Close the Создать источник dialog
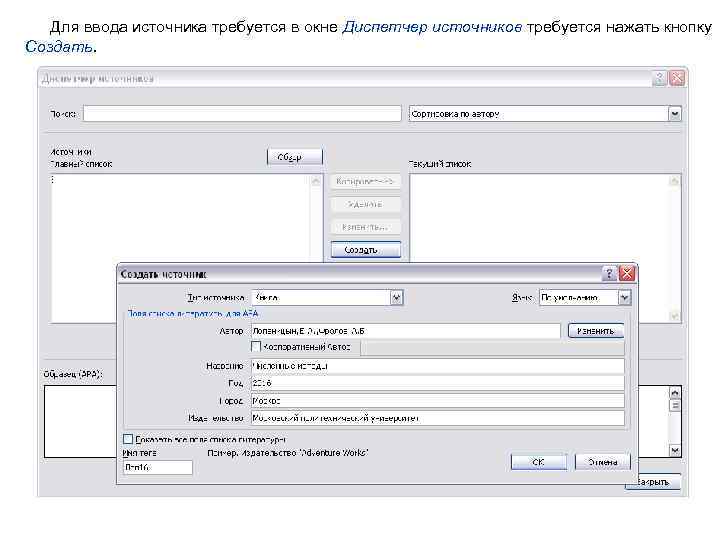Image resolution: width=720 pixels, height=540 pixels. click(627, 274)
